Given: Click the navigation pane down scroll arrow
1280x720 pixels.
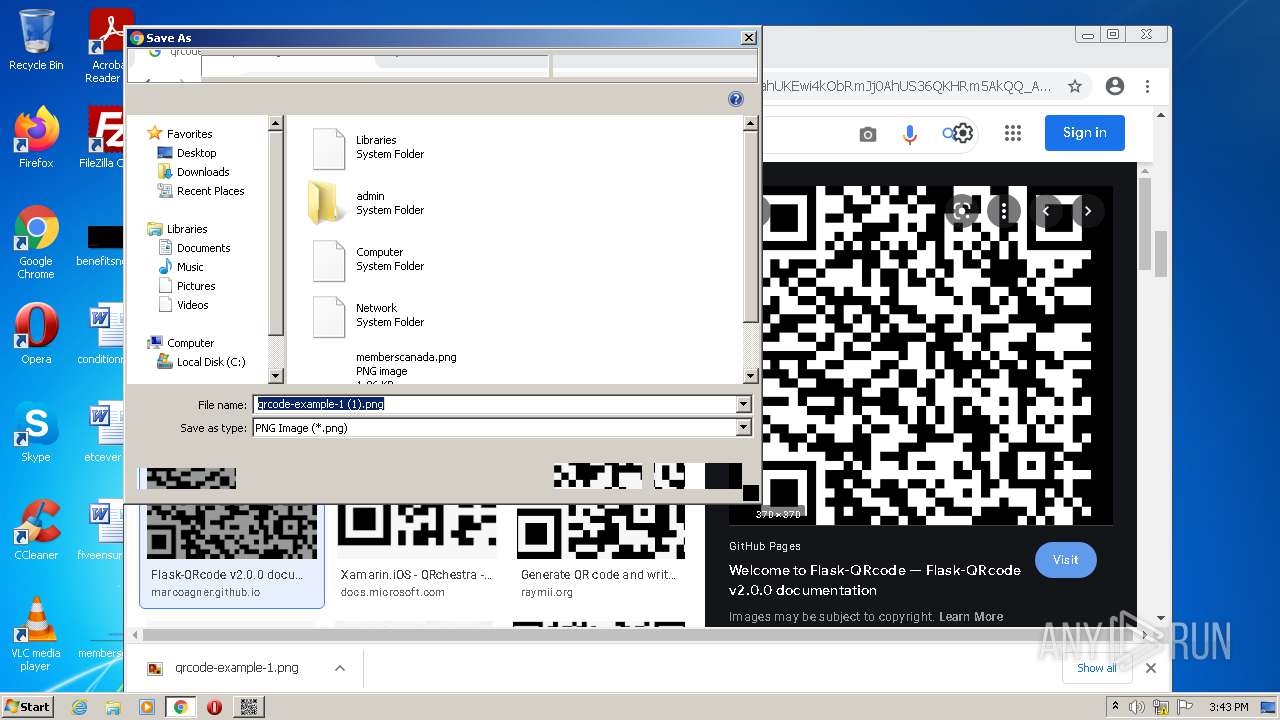Looking at the screenshot, I should [x=276, y=376].
